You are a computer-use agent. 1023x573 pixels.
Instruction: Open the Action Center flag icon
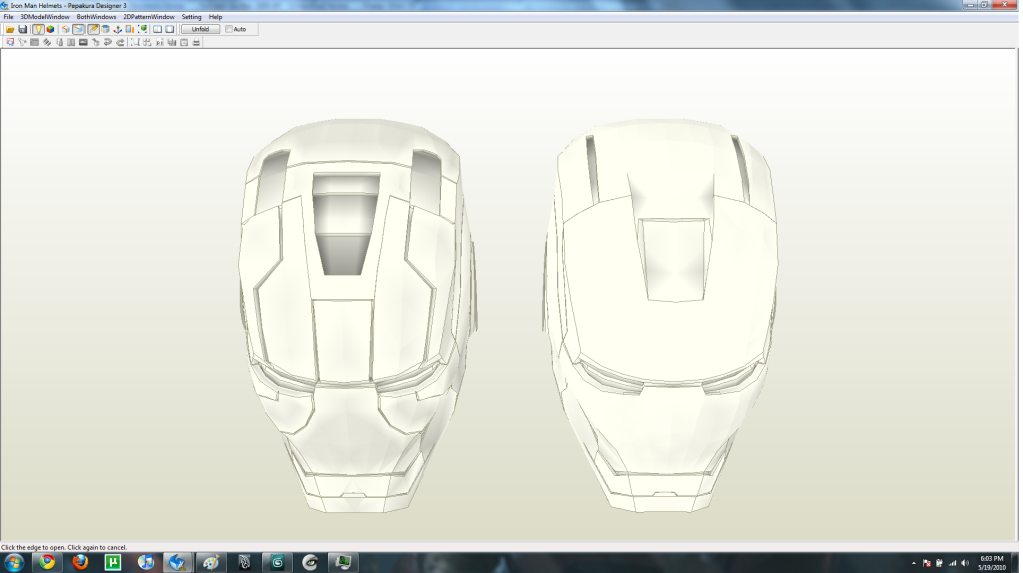point(926,563)
